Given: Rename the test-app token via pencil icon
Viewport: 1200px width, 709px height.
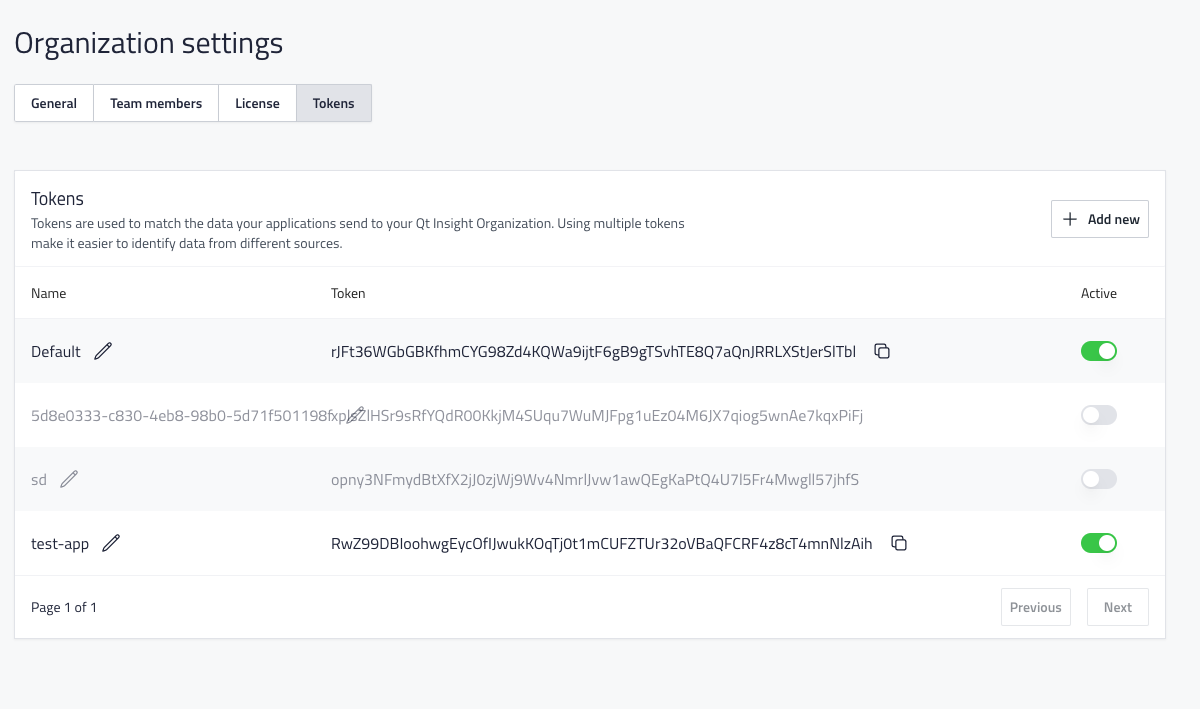Looking at the screenshot, I should point(111,543).
